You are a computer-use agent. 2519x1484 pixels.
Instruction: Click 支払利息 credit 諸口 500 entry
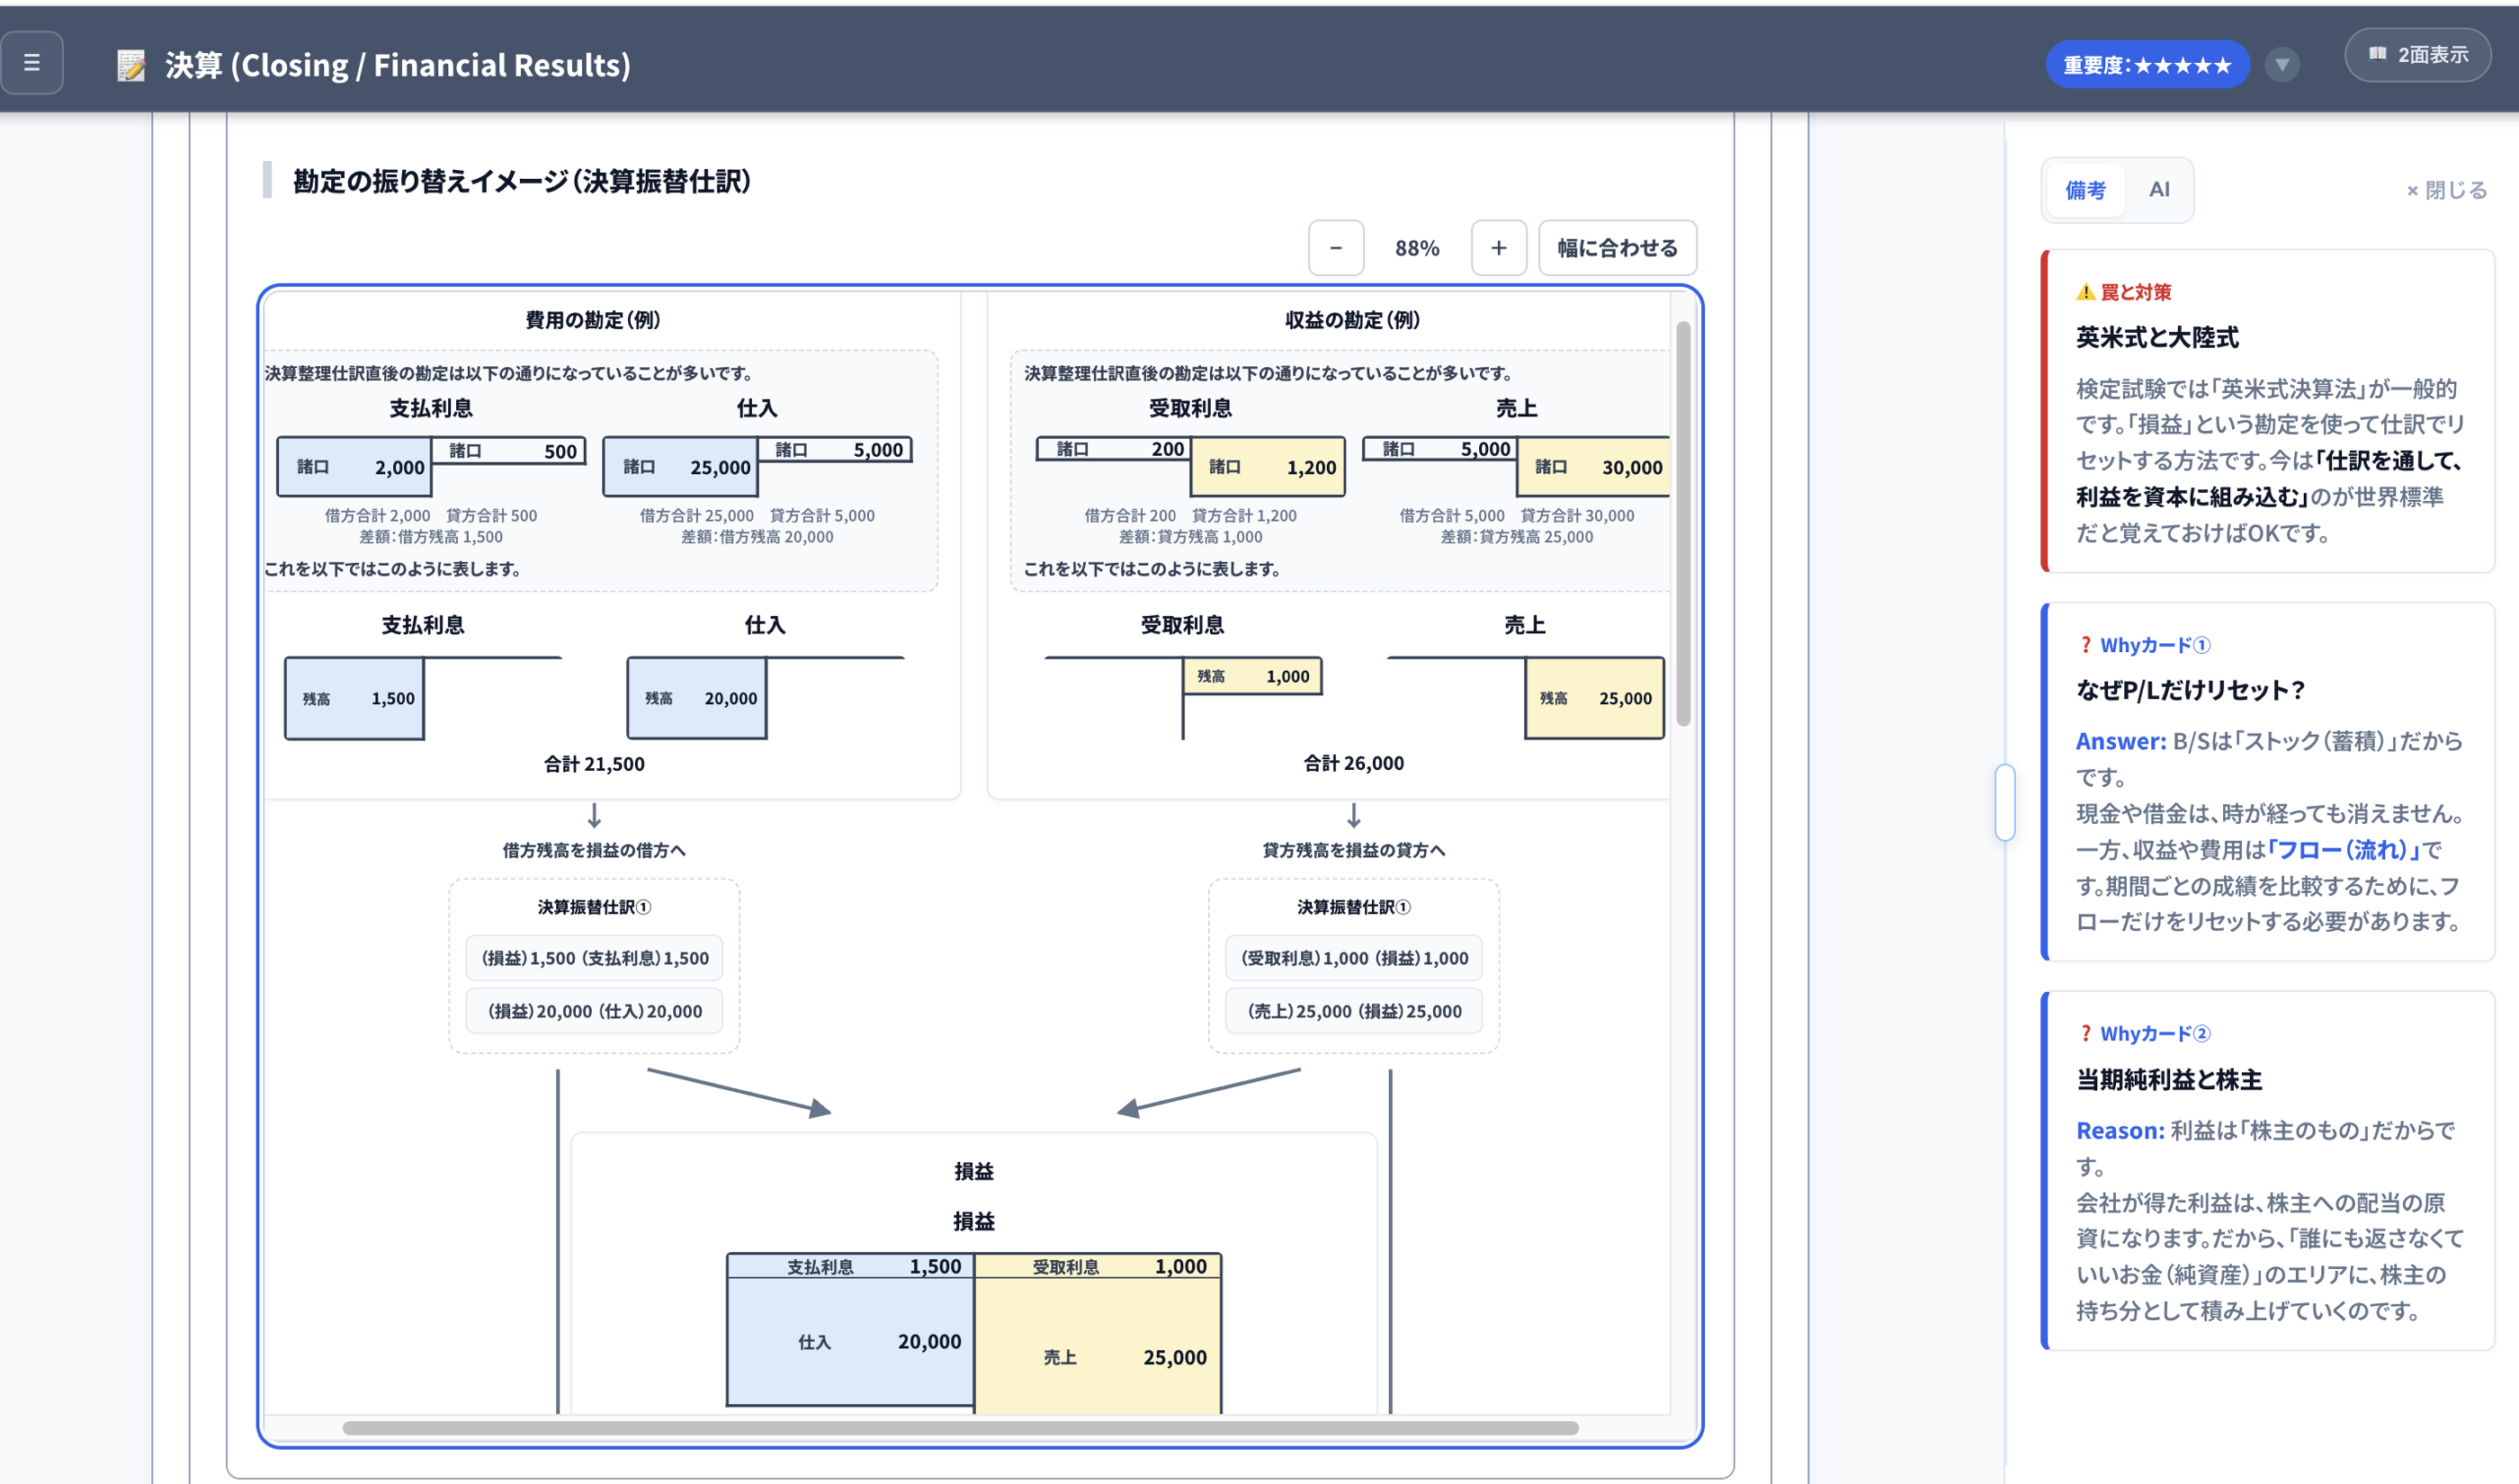(x=508, y=451)
